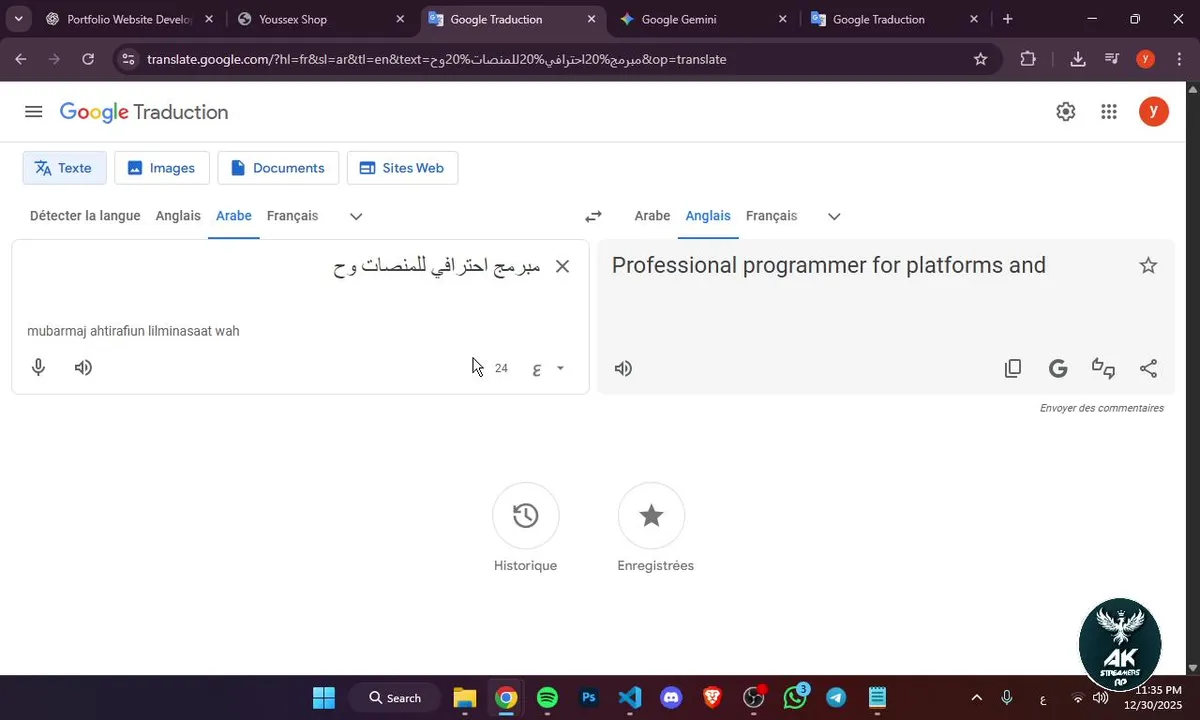Open the Chrome extensions puzzle menu
This screenshot has width=1200, height=720.
(x=1028, y=59)
